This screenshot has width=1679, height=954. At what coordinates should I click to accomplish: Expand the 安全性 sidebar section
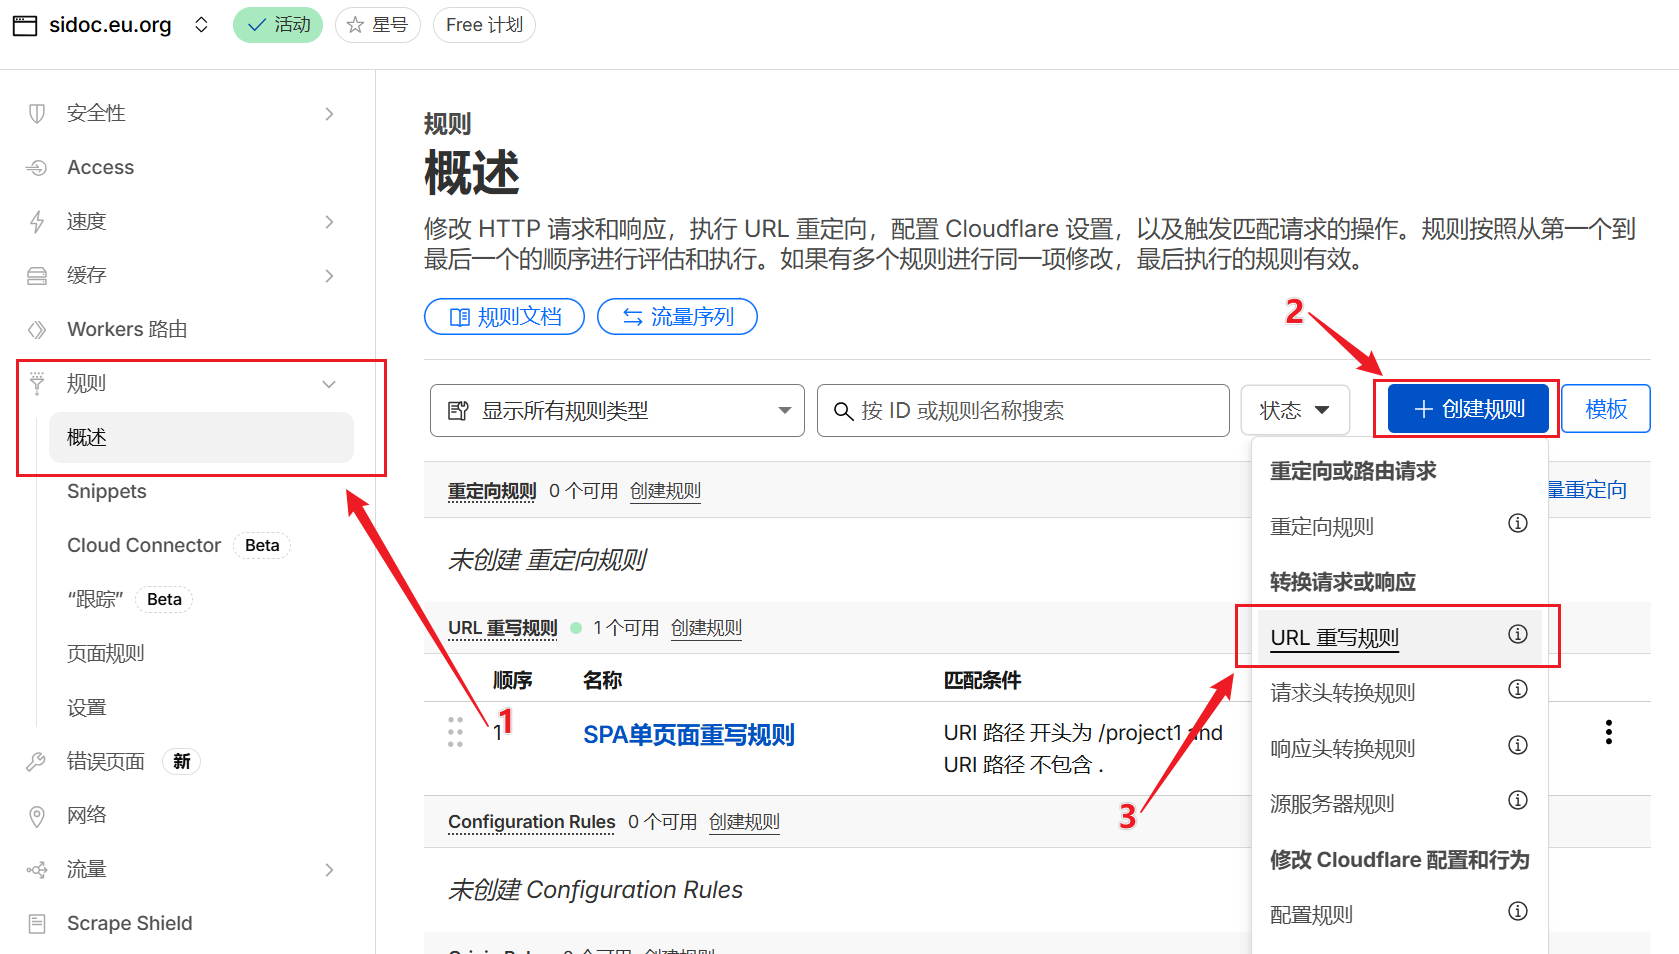(328, 114)
